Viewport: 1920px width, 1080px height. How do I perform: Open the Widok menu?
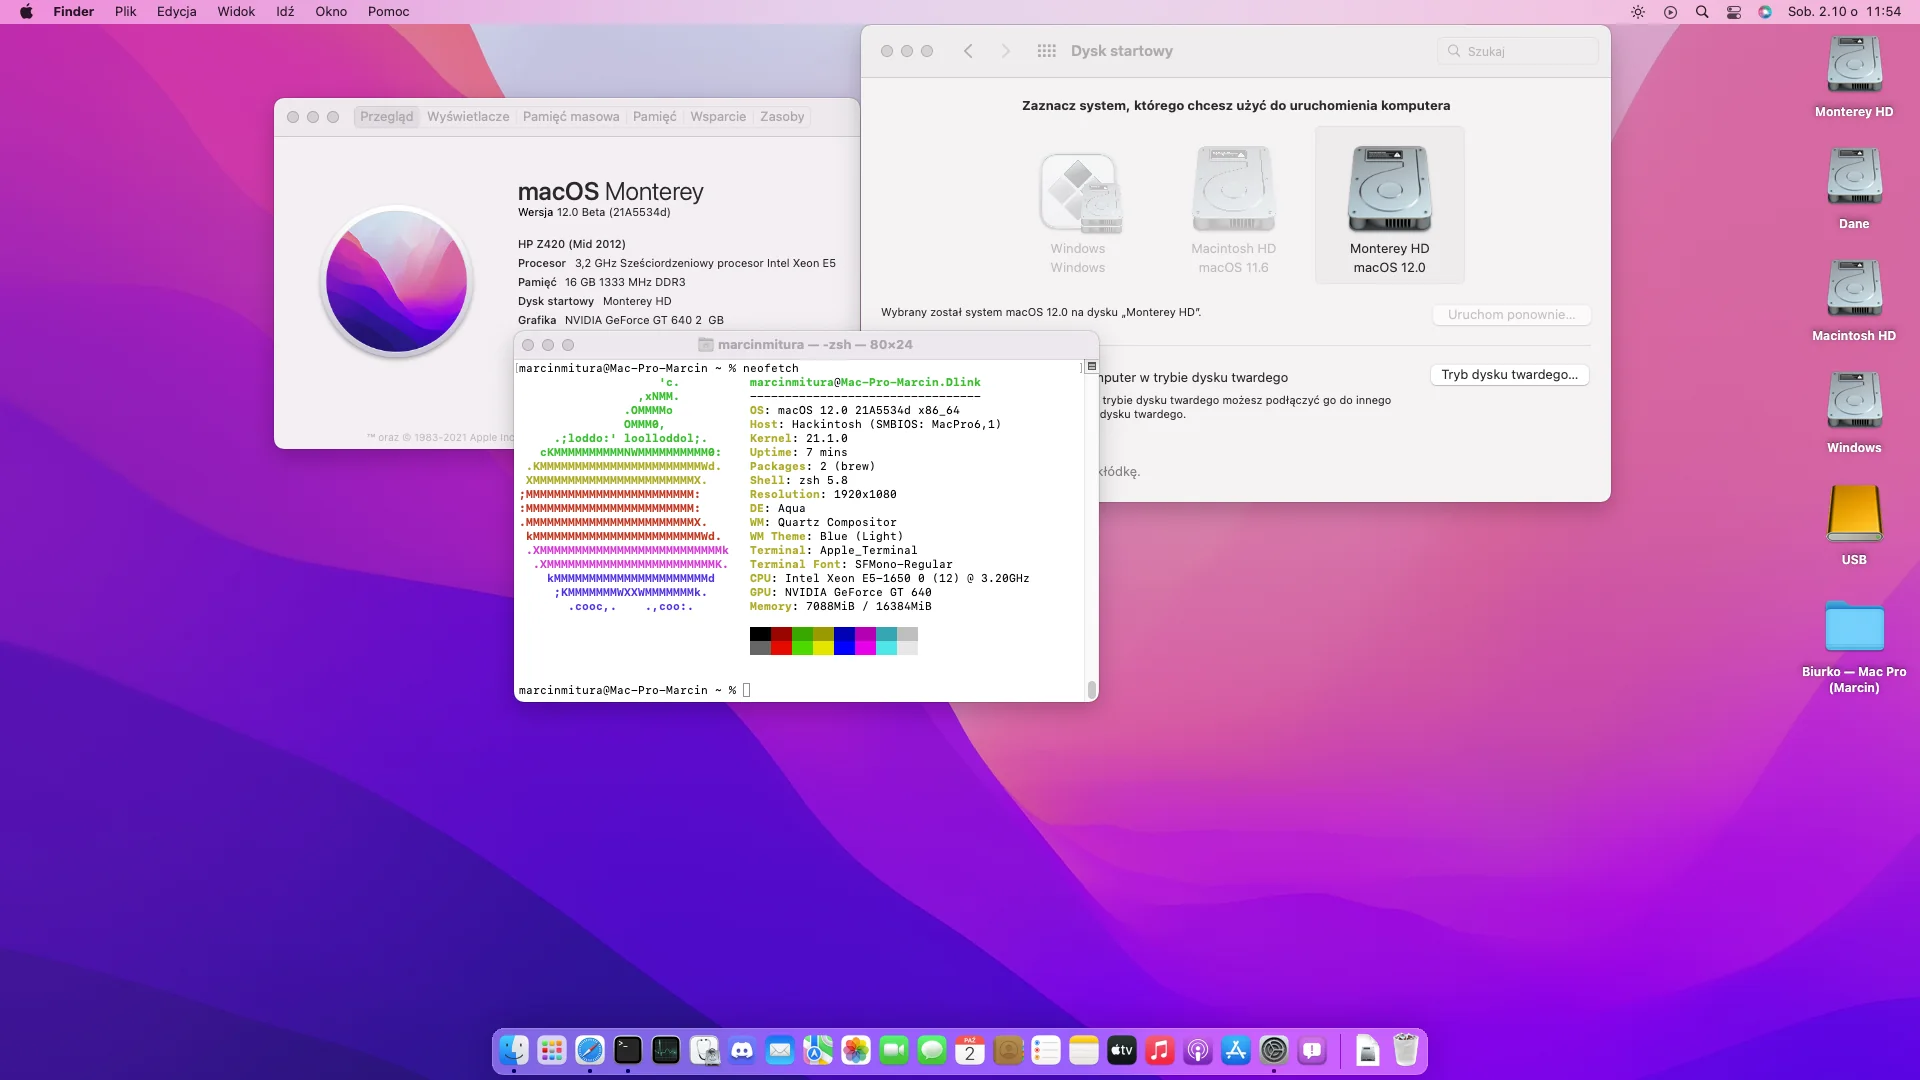236,12
